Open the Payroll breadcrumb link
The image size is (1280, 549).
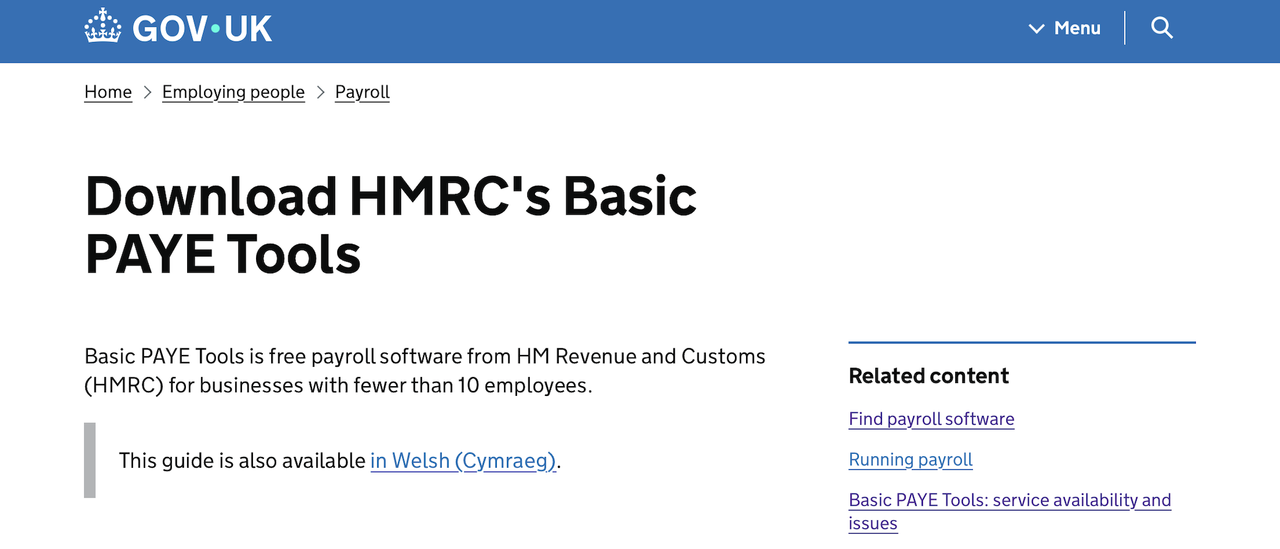click(x=362, y=92)
